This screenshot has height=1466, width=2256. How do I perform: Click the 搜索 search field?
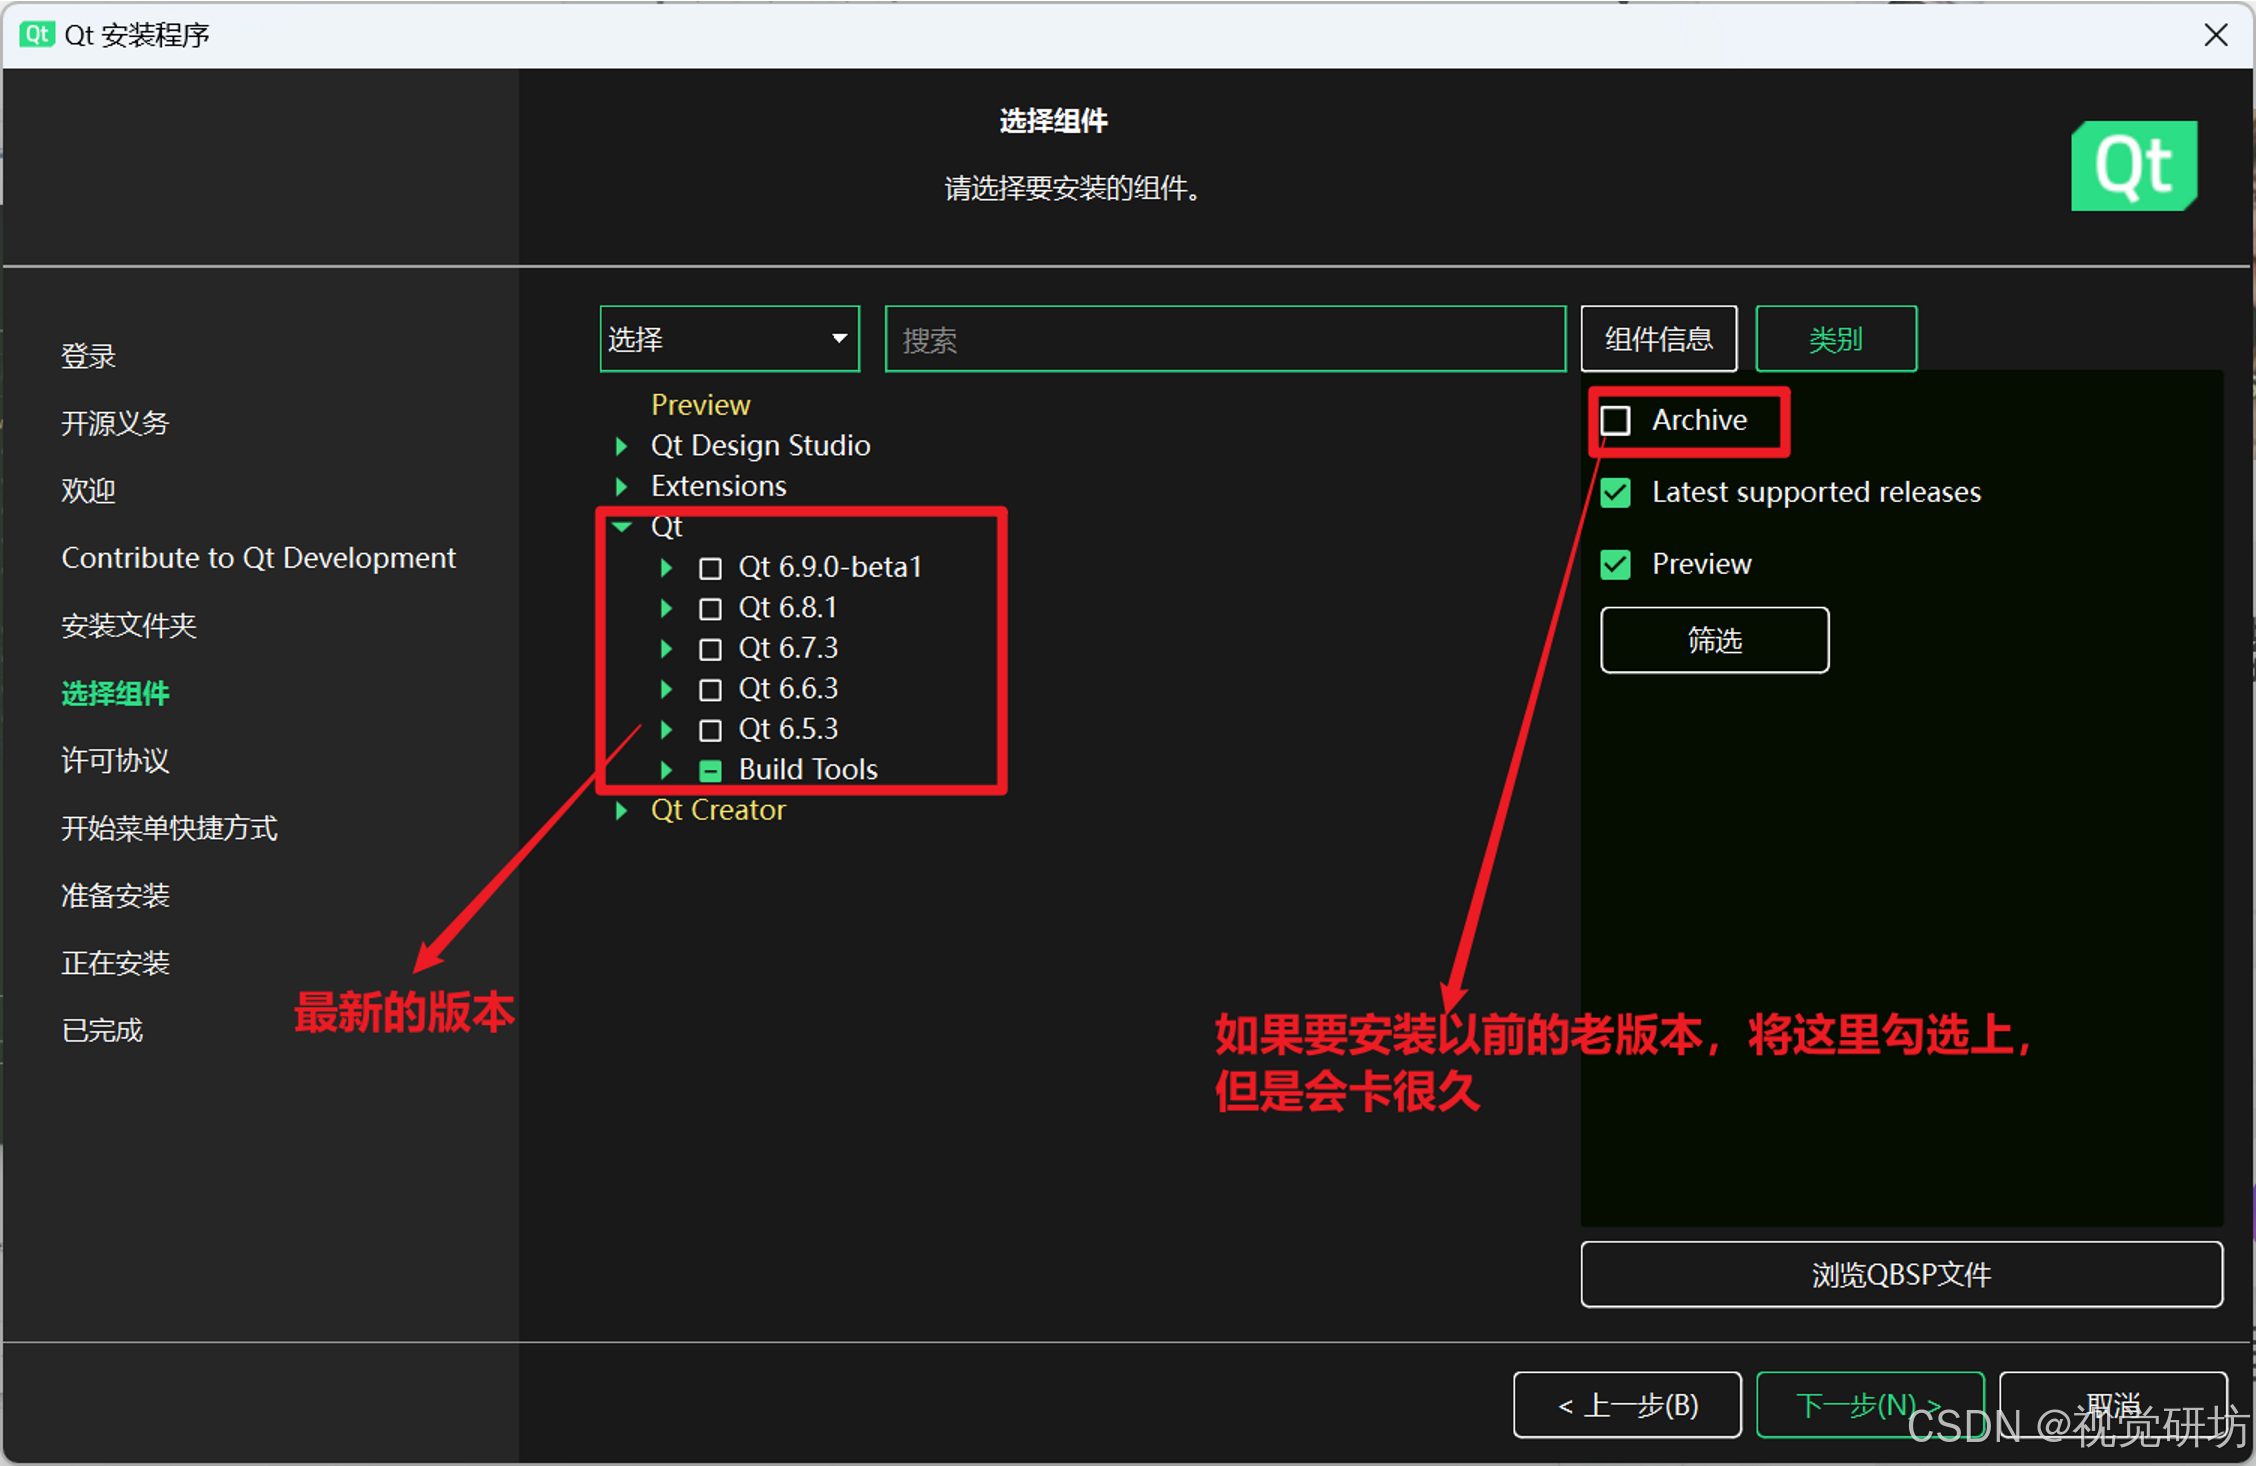point(1224,339)
